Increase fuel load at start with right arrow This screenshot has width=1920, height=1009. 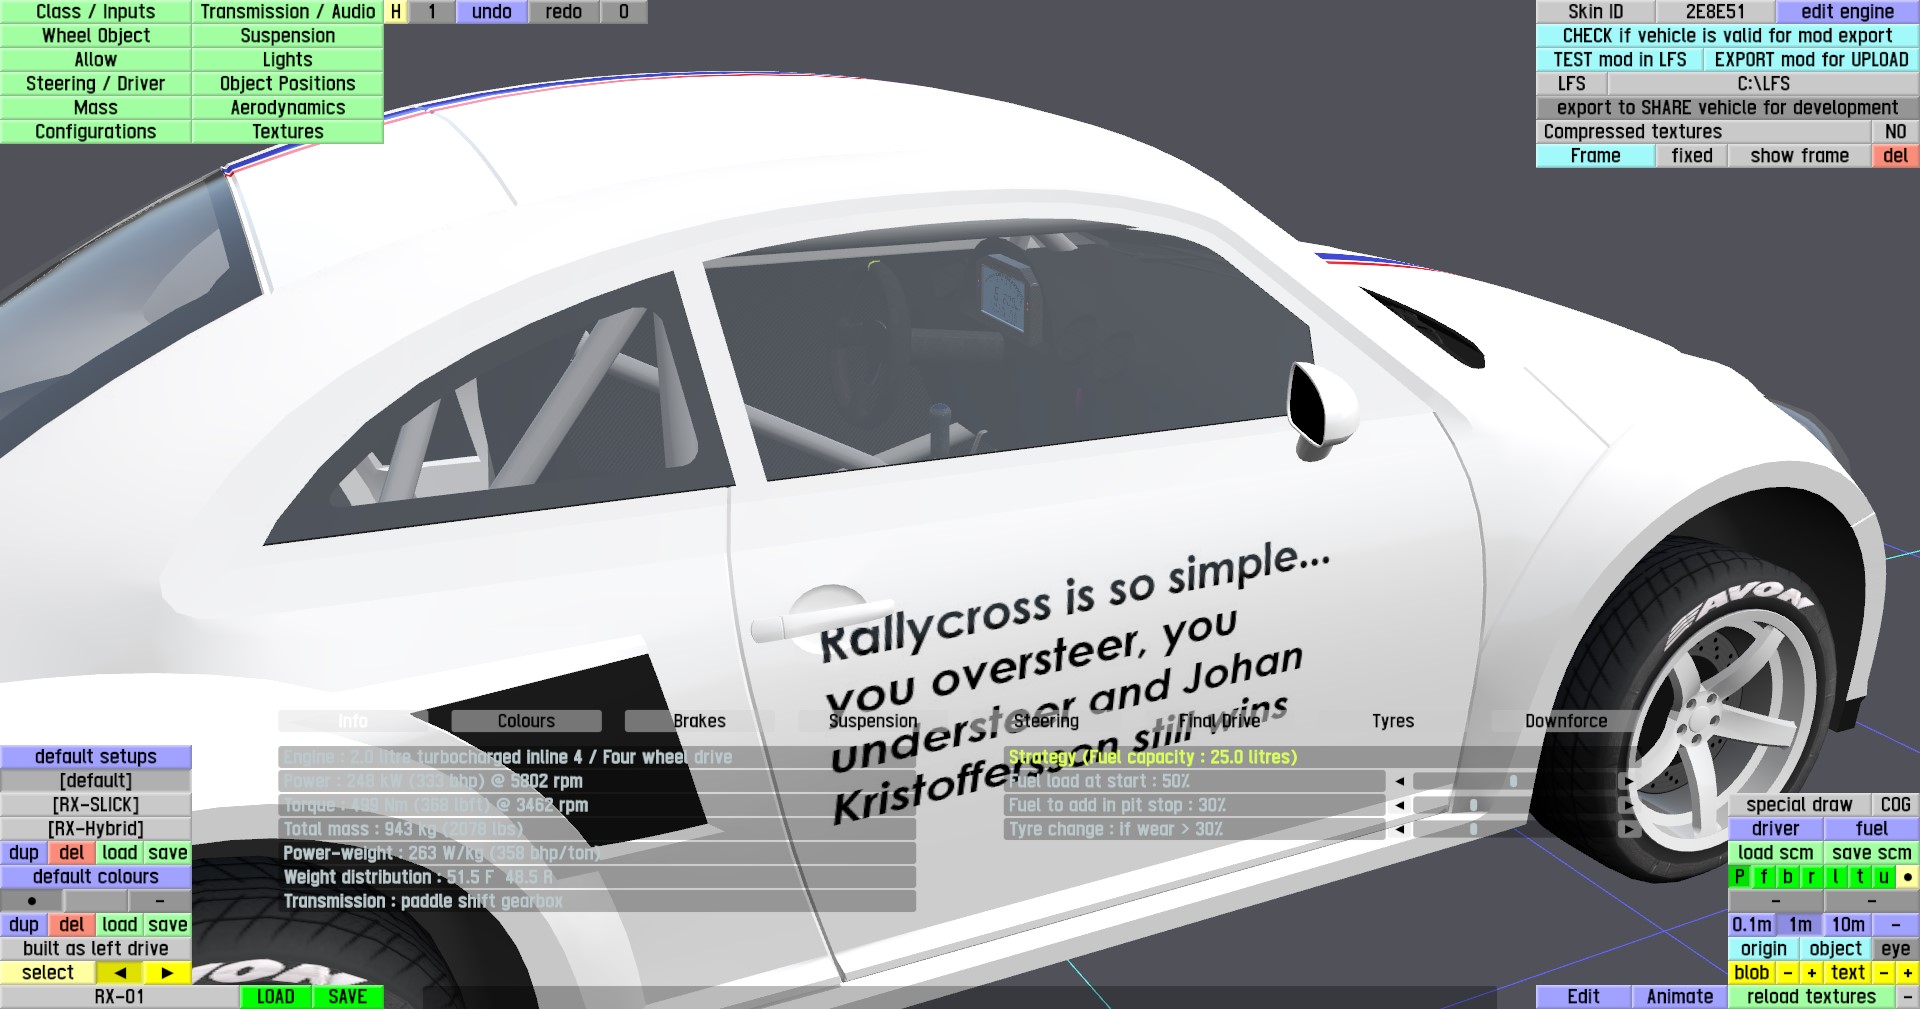[1630, 781]
